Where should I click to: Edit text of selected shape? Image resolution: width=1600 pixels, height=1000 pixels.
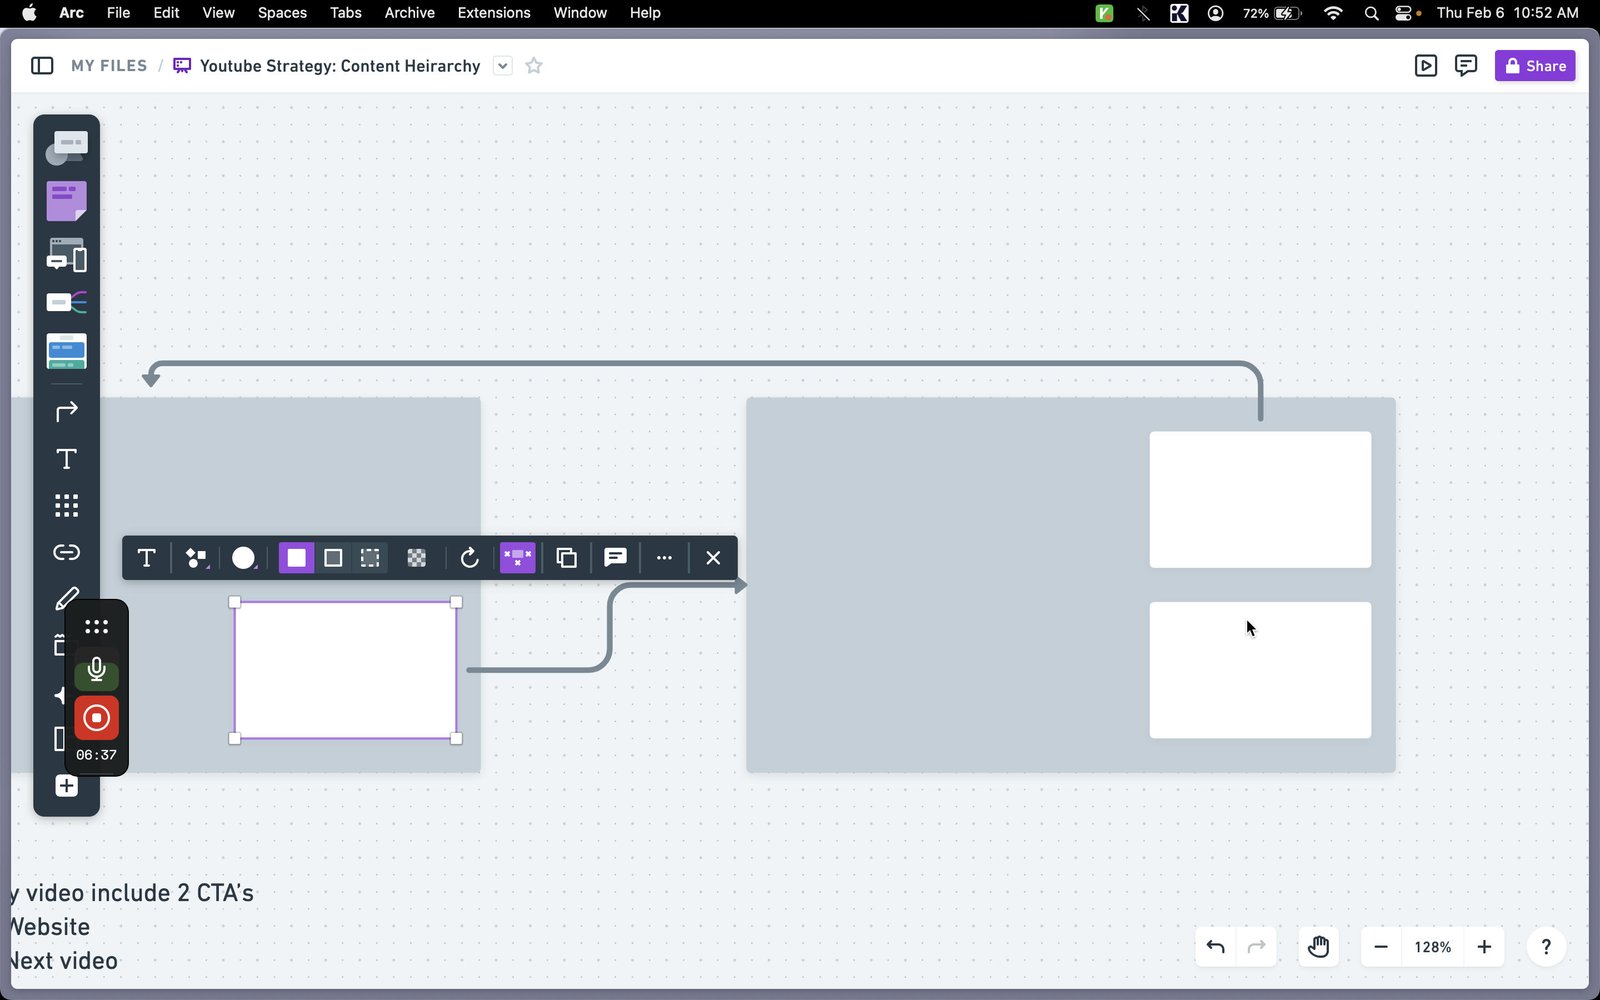click(x=146, y=558)
